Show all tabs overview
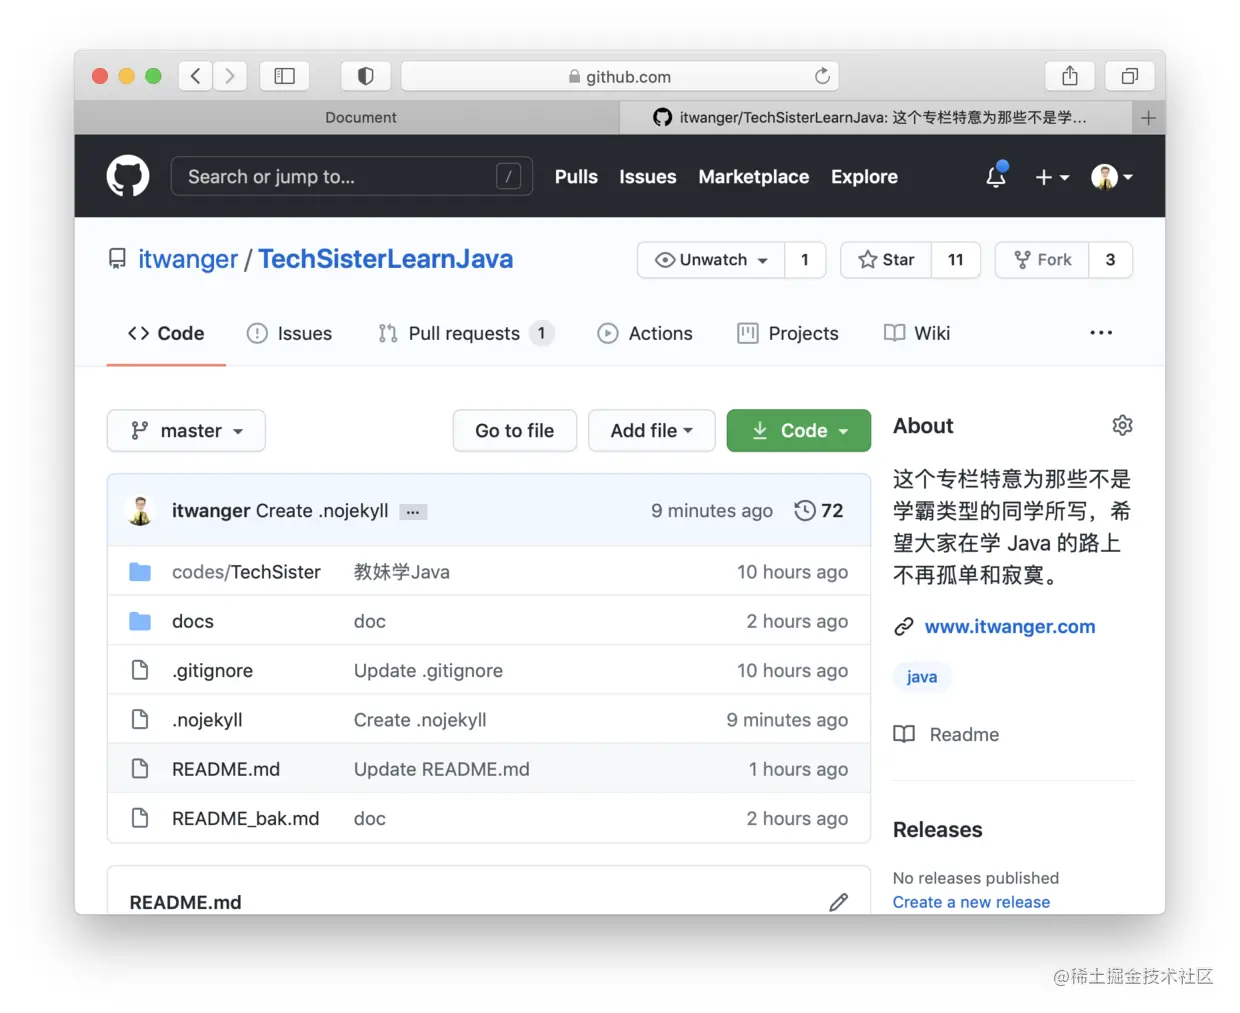Image resolution: width=1240 pixels, height=1013 pixels. pyautogui.click(x=1130, y=76)
